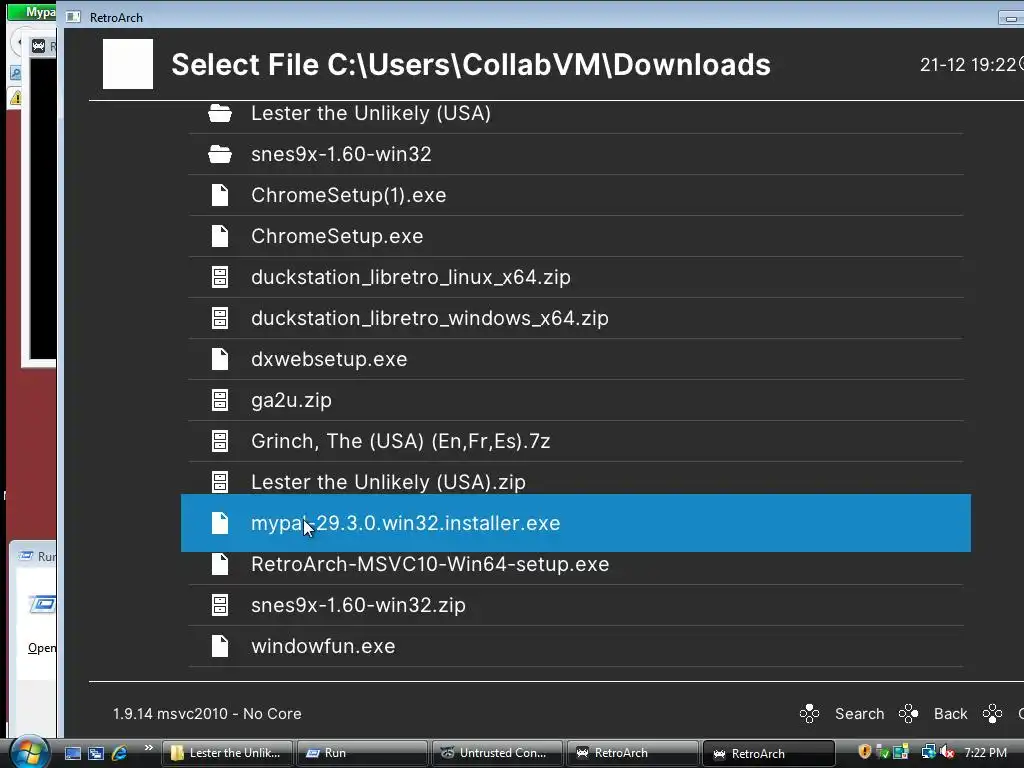Image resolution: width=1024 pixels, height=768 pixels.
Task: Switch to the inactive RetroArch taskbar button
Action: click(633, 753)
